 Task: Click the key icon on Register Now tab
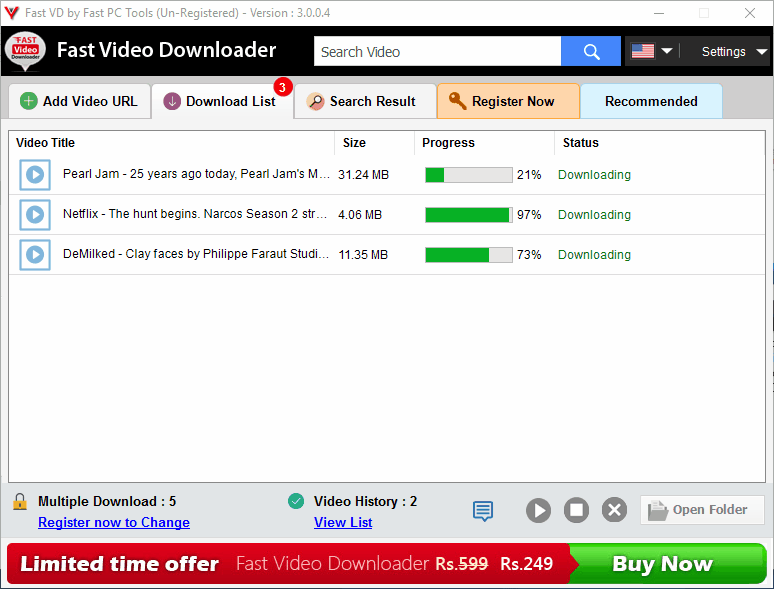[458, 101]
